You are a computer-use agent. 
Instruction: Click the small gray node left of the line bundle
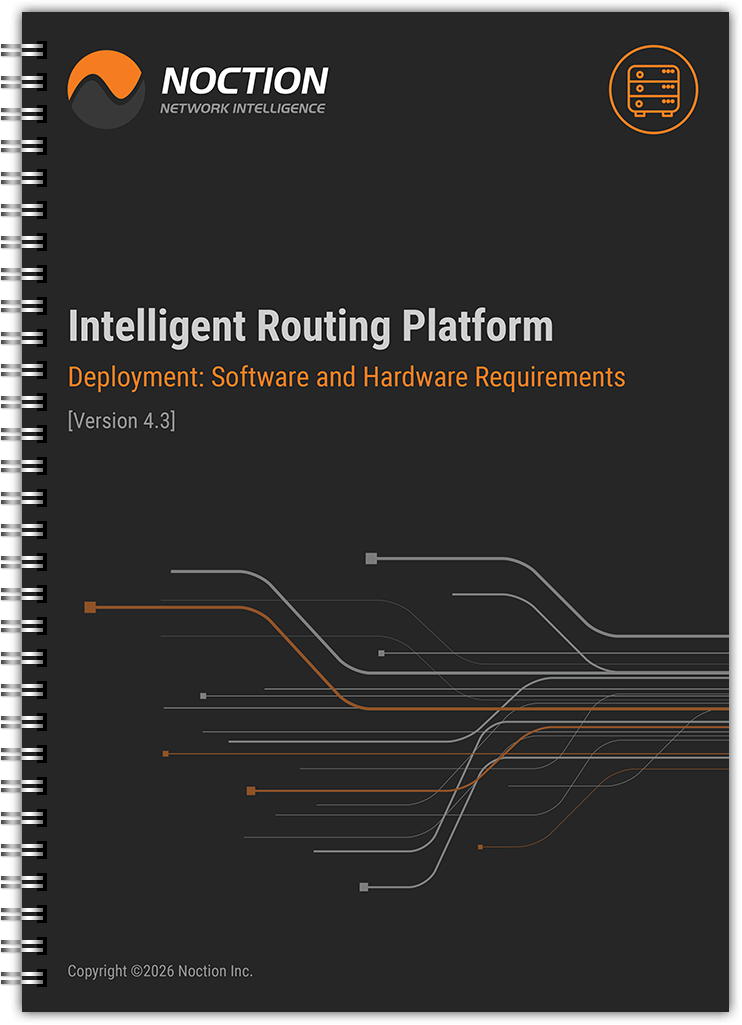[x=203, y=695]
